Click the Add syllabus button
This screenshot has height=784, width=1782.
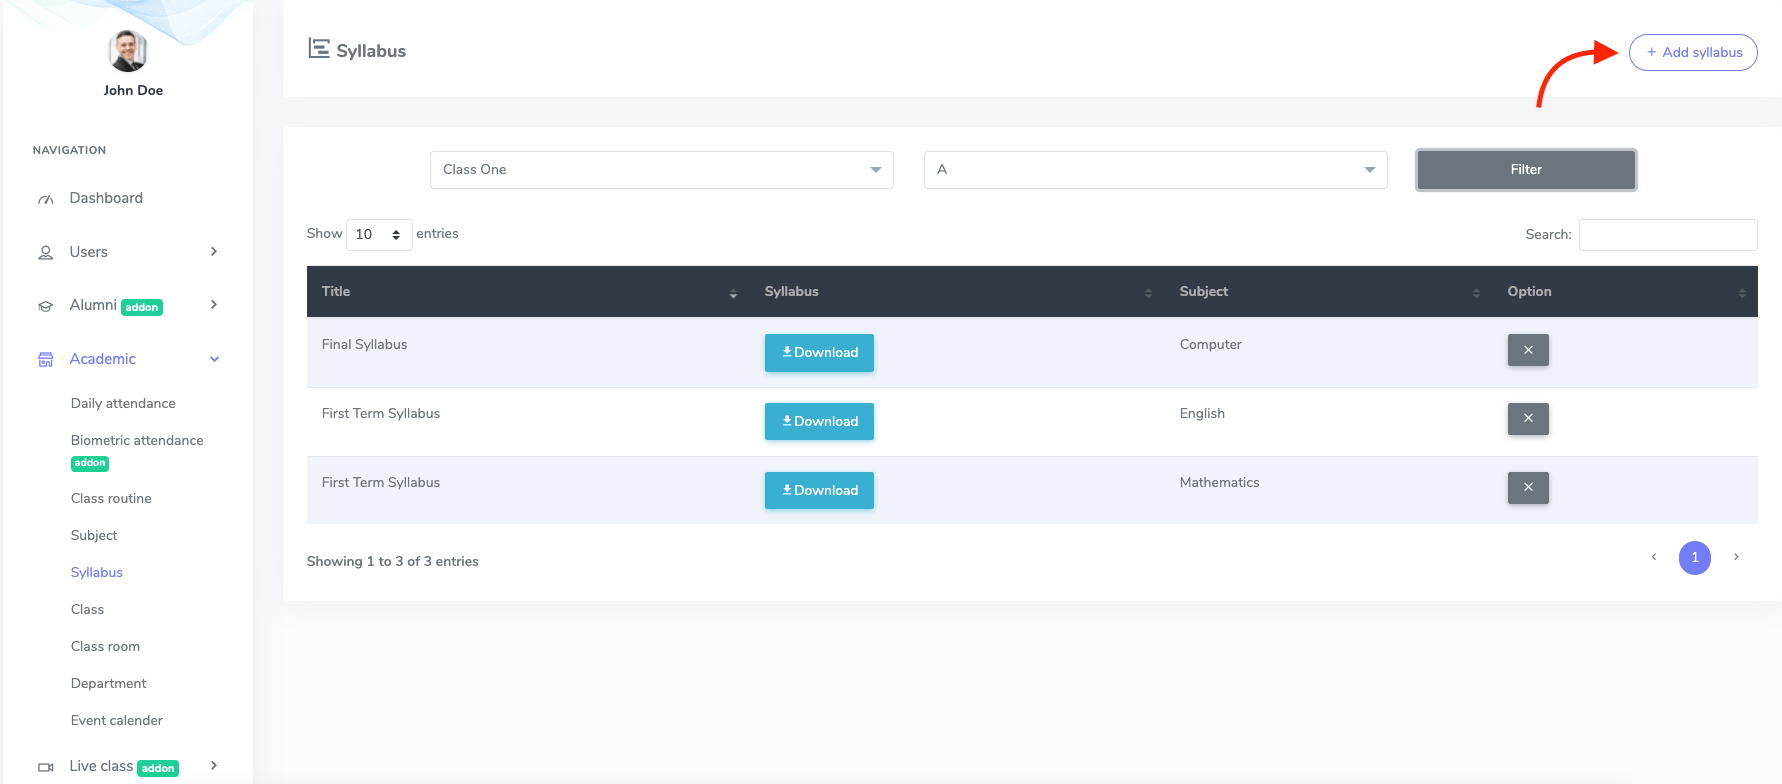1692,52
